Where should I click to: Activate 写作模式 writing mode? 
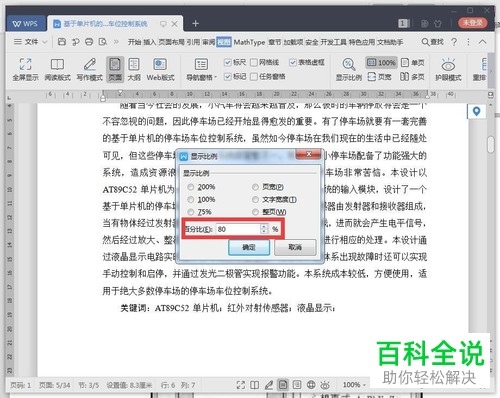click(89, 69)
